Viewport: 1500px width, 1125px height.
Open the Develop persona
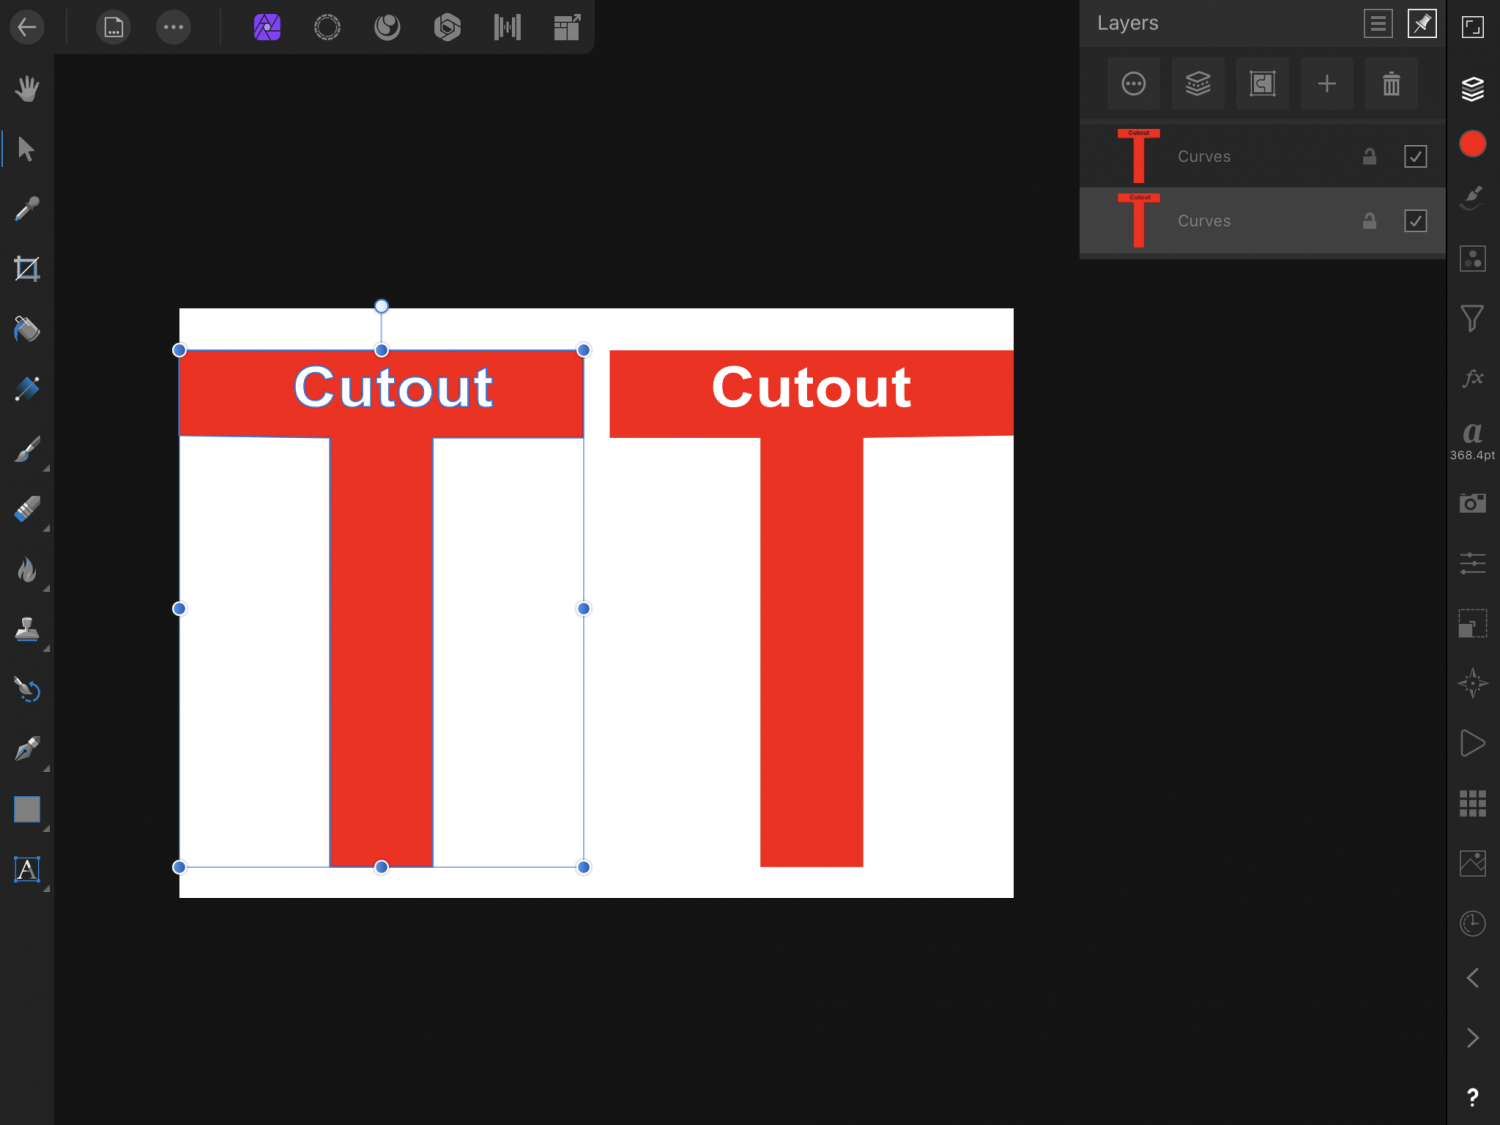coord(447,27)
